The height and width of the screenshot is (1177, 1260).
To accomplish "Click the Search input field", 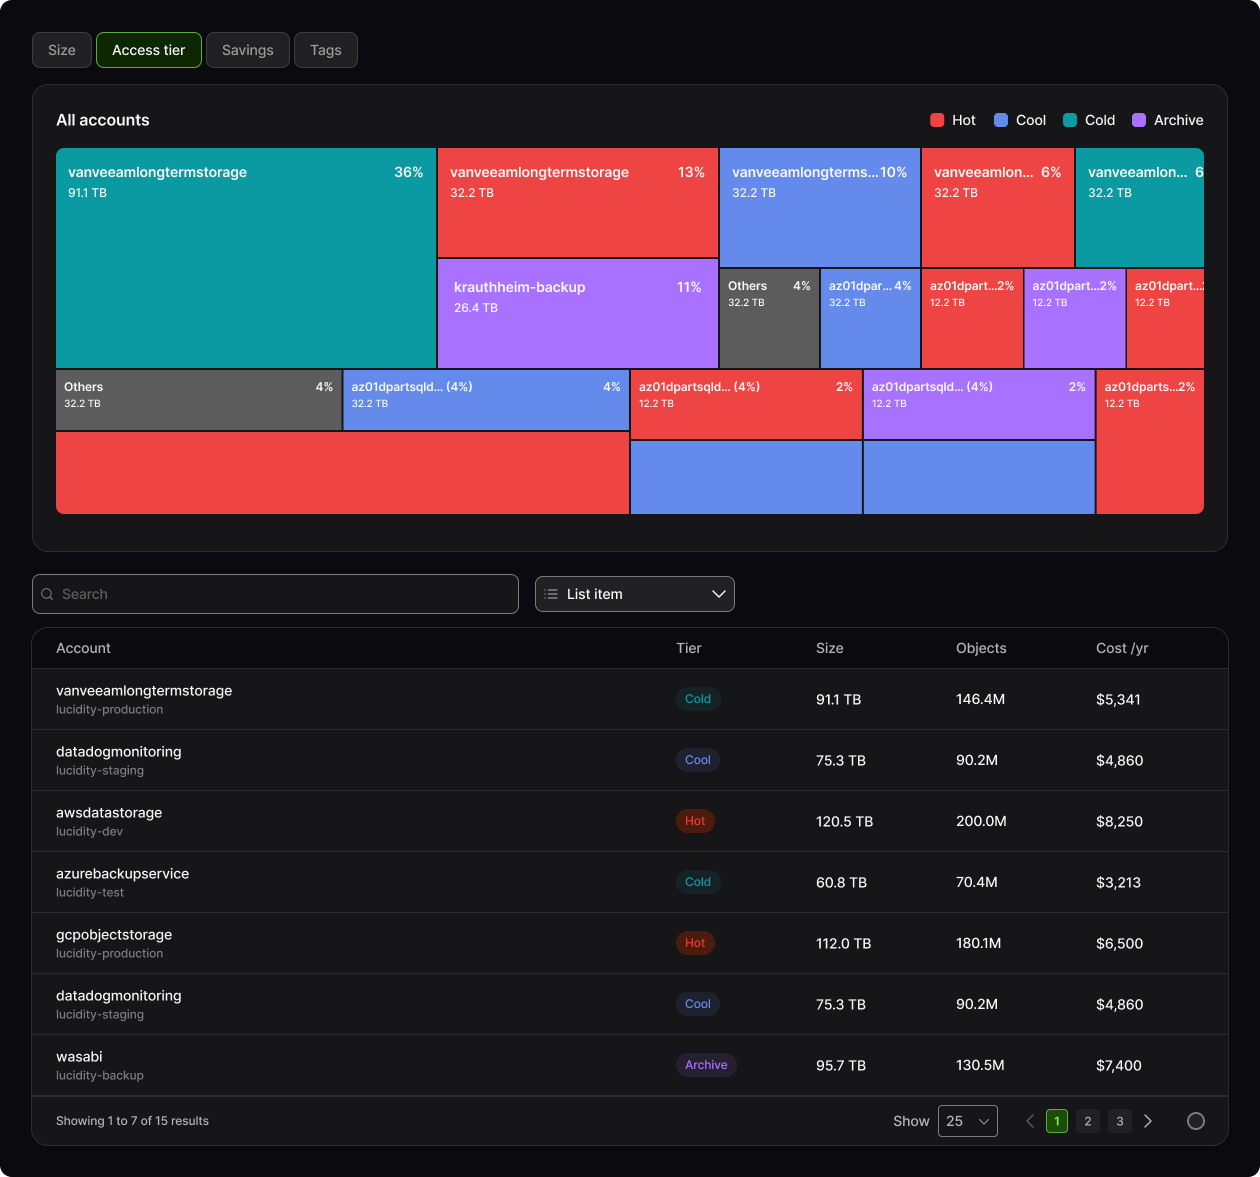I will (x=275, y=594).
